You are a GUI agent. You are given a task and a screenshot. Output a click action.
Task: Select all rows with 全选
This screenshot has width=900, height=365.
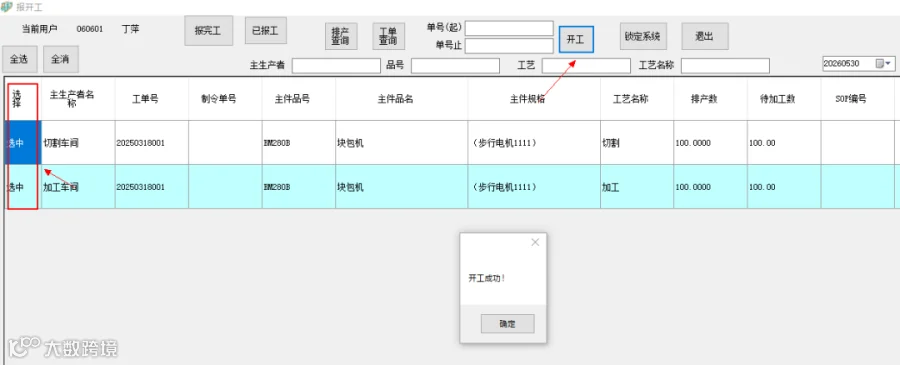20,59
